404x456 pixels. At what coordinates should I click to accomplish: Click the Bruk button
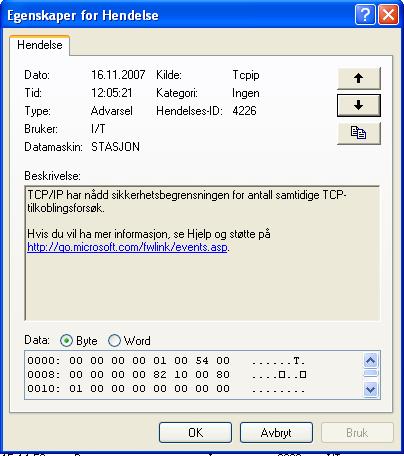(357, 433)
